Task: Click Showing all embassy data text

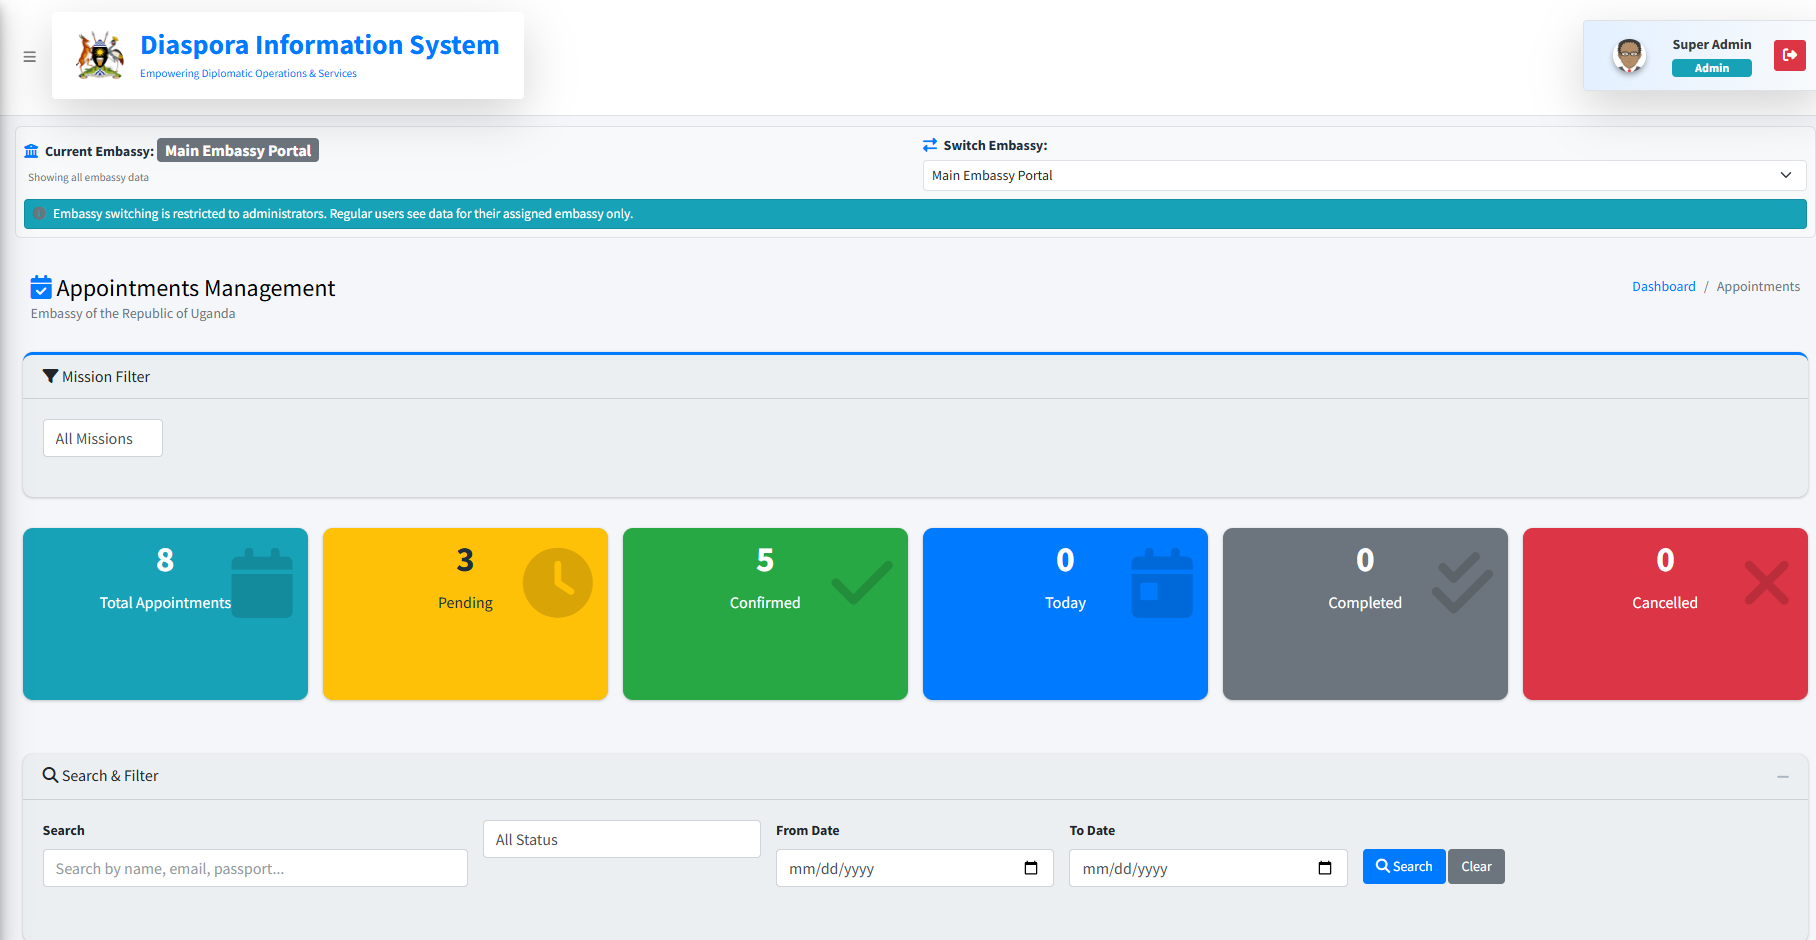Action: tap(88, 177)
